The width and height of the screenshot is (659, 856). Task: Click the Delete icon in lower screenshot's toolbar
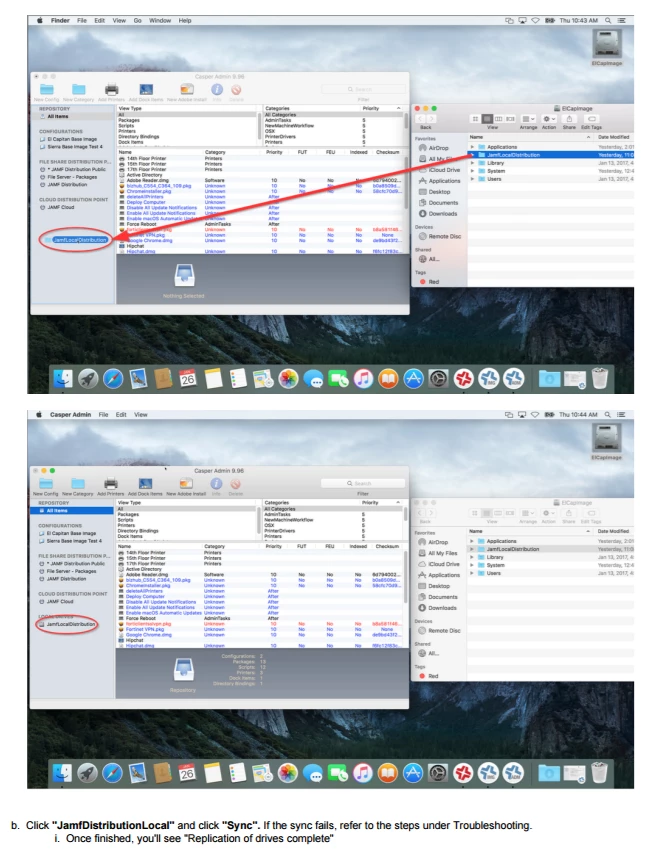point(235,484)
